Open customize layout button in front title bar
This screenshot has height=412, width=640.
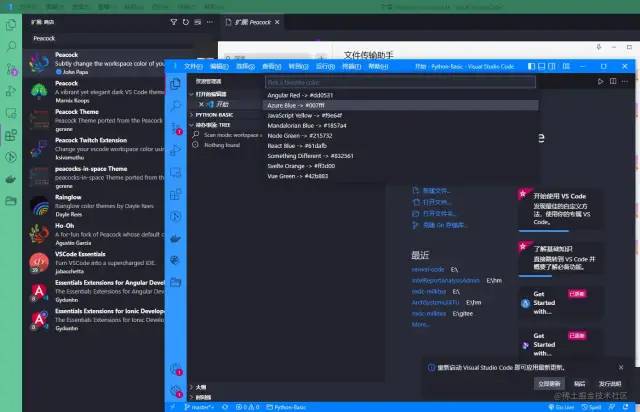coord(566,66)
